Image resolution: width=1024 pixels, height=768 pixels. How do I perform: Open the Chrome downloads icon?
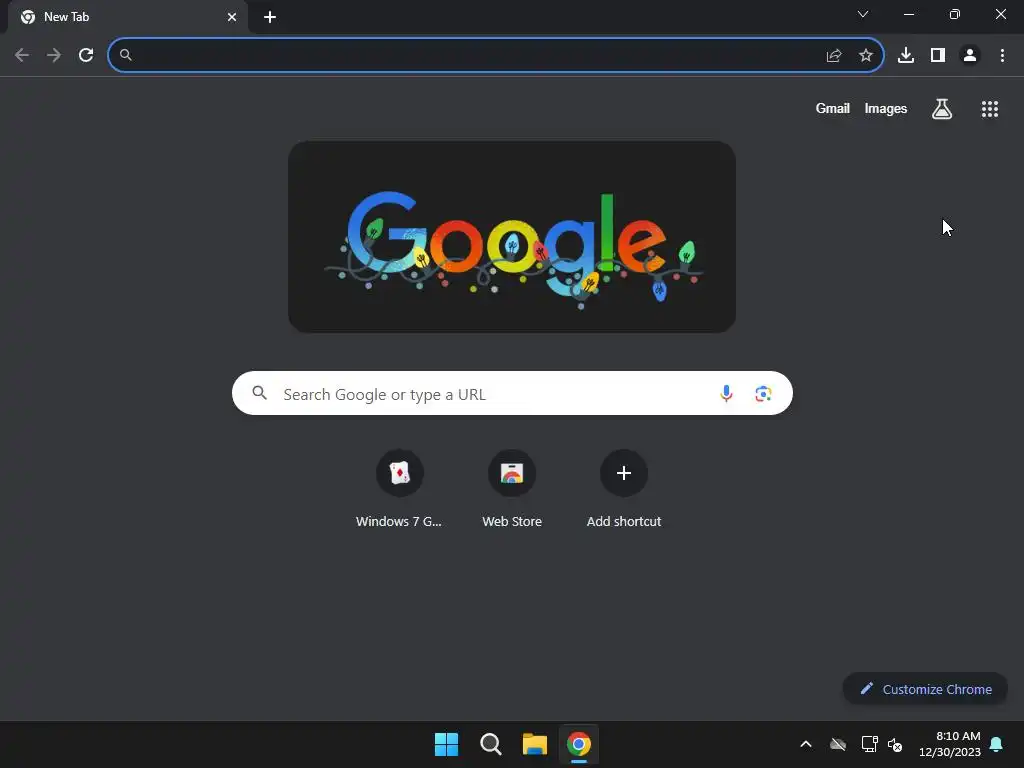pyautogui.click(x=906, y=56)
